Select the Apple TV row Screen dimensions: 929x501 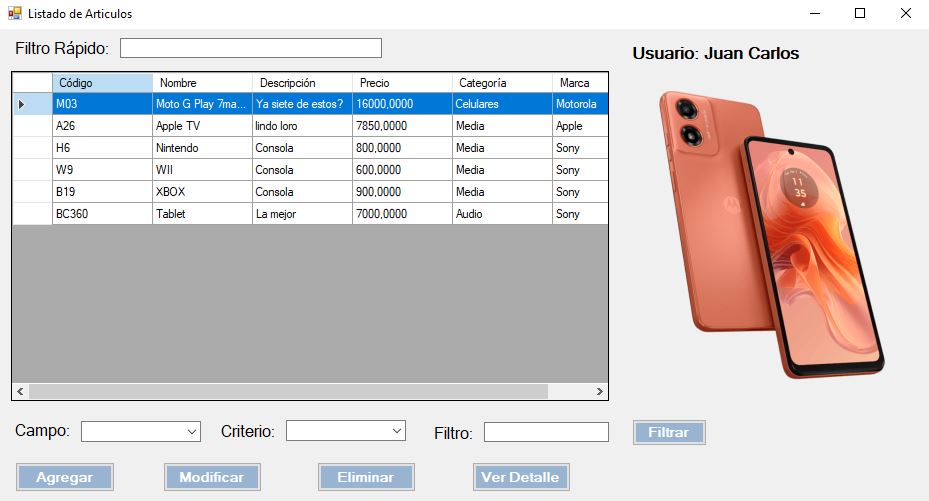click(202, 126)
